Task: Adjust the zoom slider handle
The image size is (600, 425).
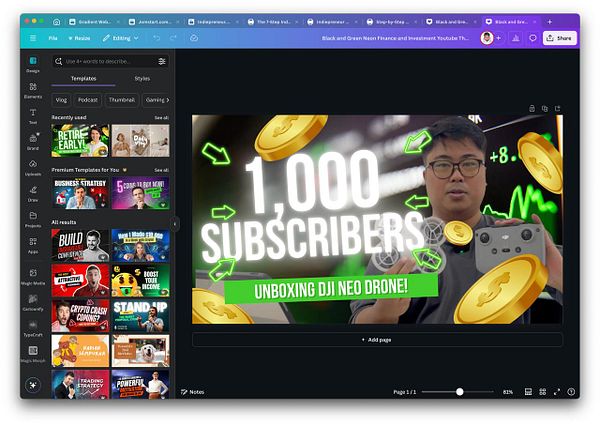Action: 460,392
